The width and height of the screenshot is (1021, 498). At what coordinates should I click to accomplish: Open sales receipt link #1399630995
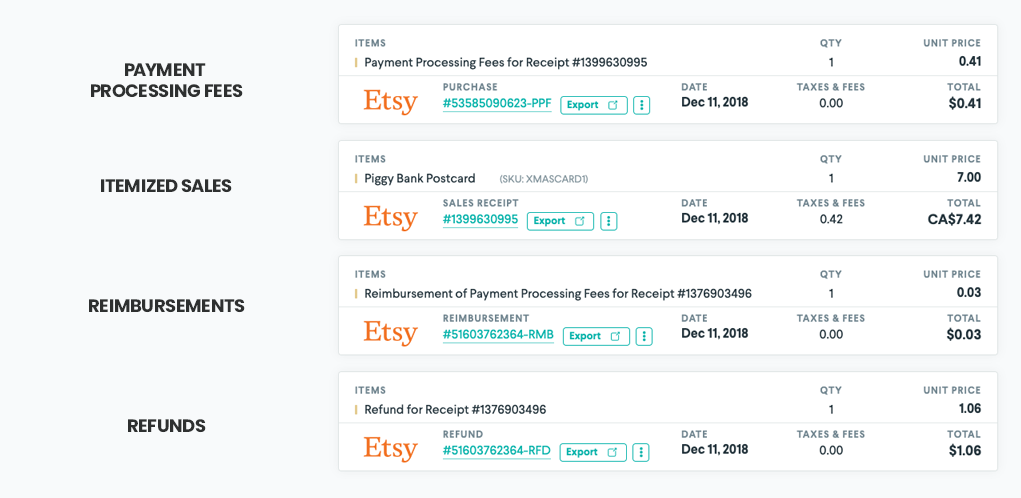pyautogui.click(x=480, y=219)
